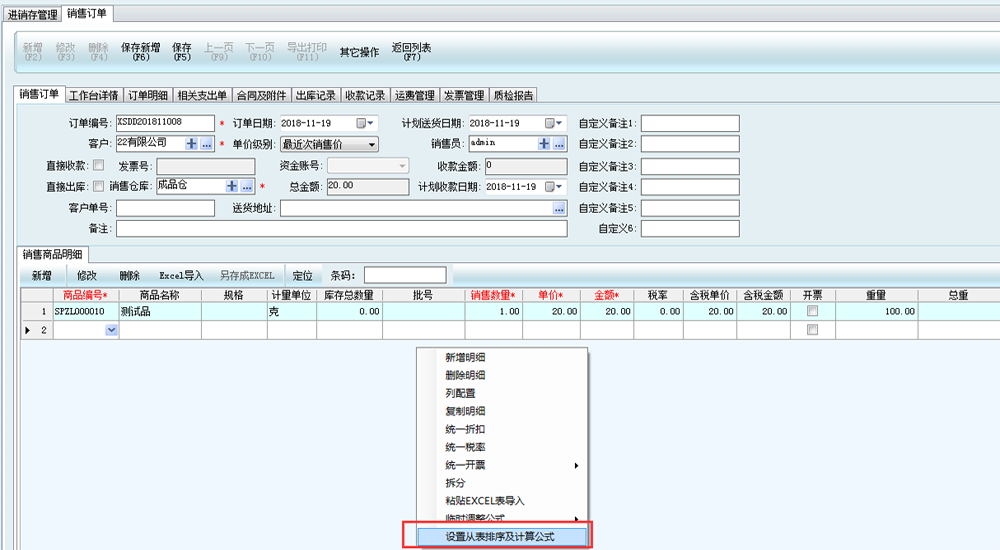Select 统一折扣 from the context menu
This screenshot has height=550, width=1000.
[x=465, y=429]
